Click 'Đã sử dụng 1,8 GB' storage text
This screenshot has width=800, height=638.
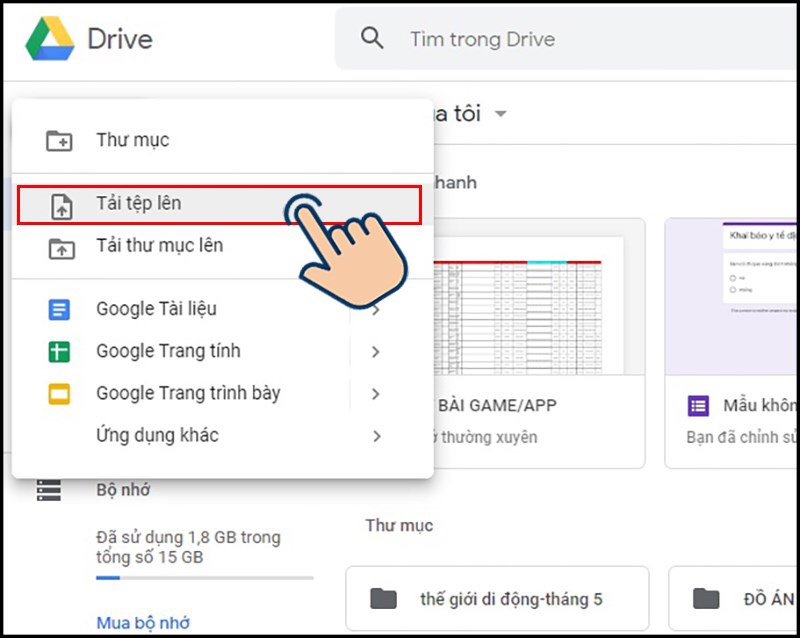188,547
